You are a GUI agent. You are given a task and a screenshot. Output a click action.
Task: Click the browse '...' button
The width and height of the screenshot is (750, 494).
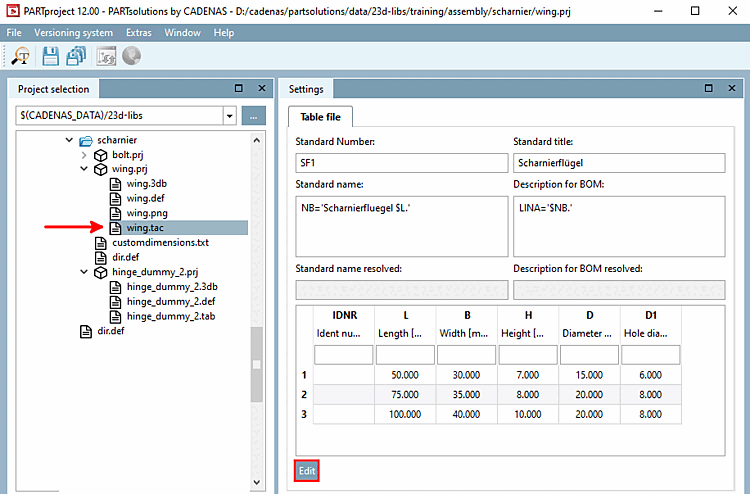pos(254,116)
